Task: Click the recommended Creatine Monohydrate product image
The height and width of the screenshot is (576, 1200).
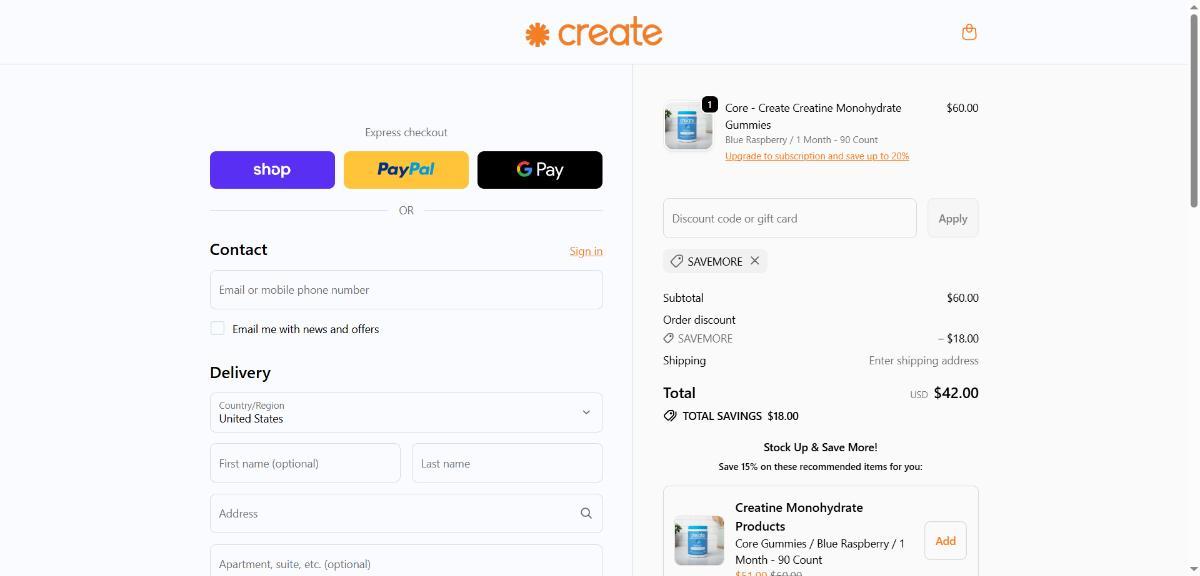Action: click(x=698, y=540)
